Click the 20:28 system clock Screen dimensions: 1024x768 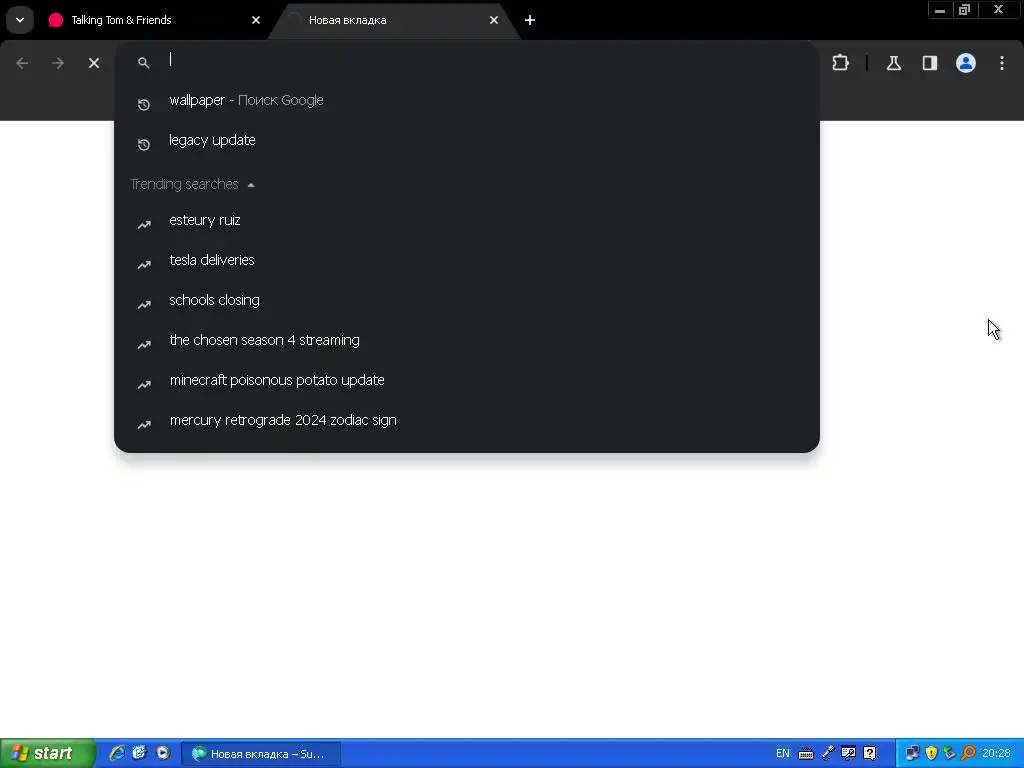pyautogui.click(x=997, y=754)
